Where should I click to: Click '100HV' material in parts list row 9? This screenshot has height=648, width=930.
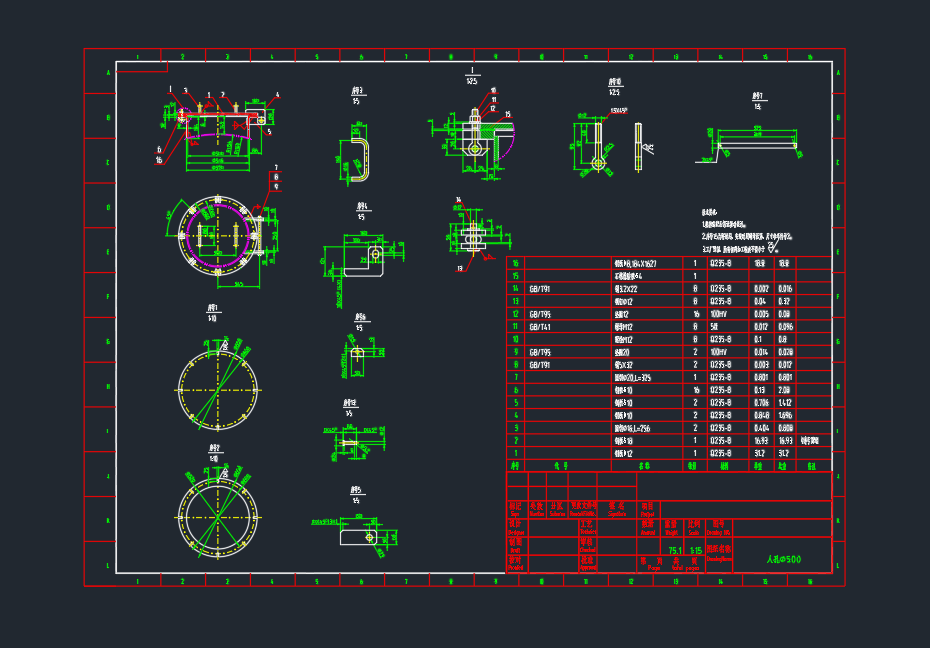[718, 352]
